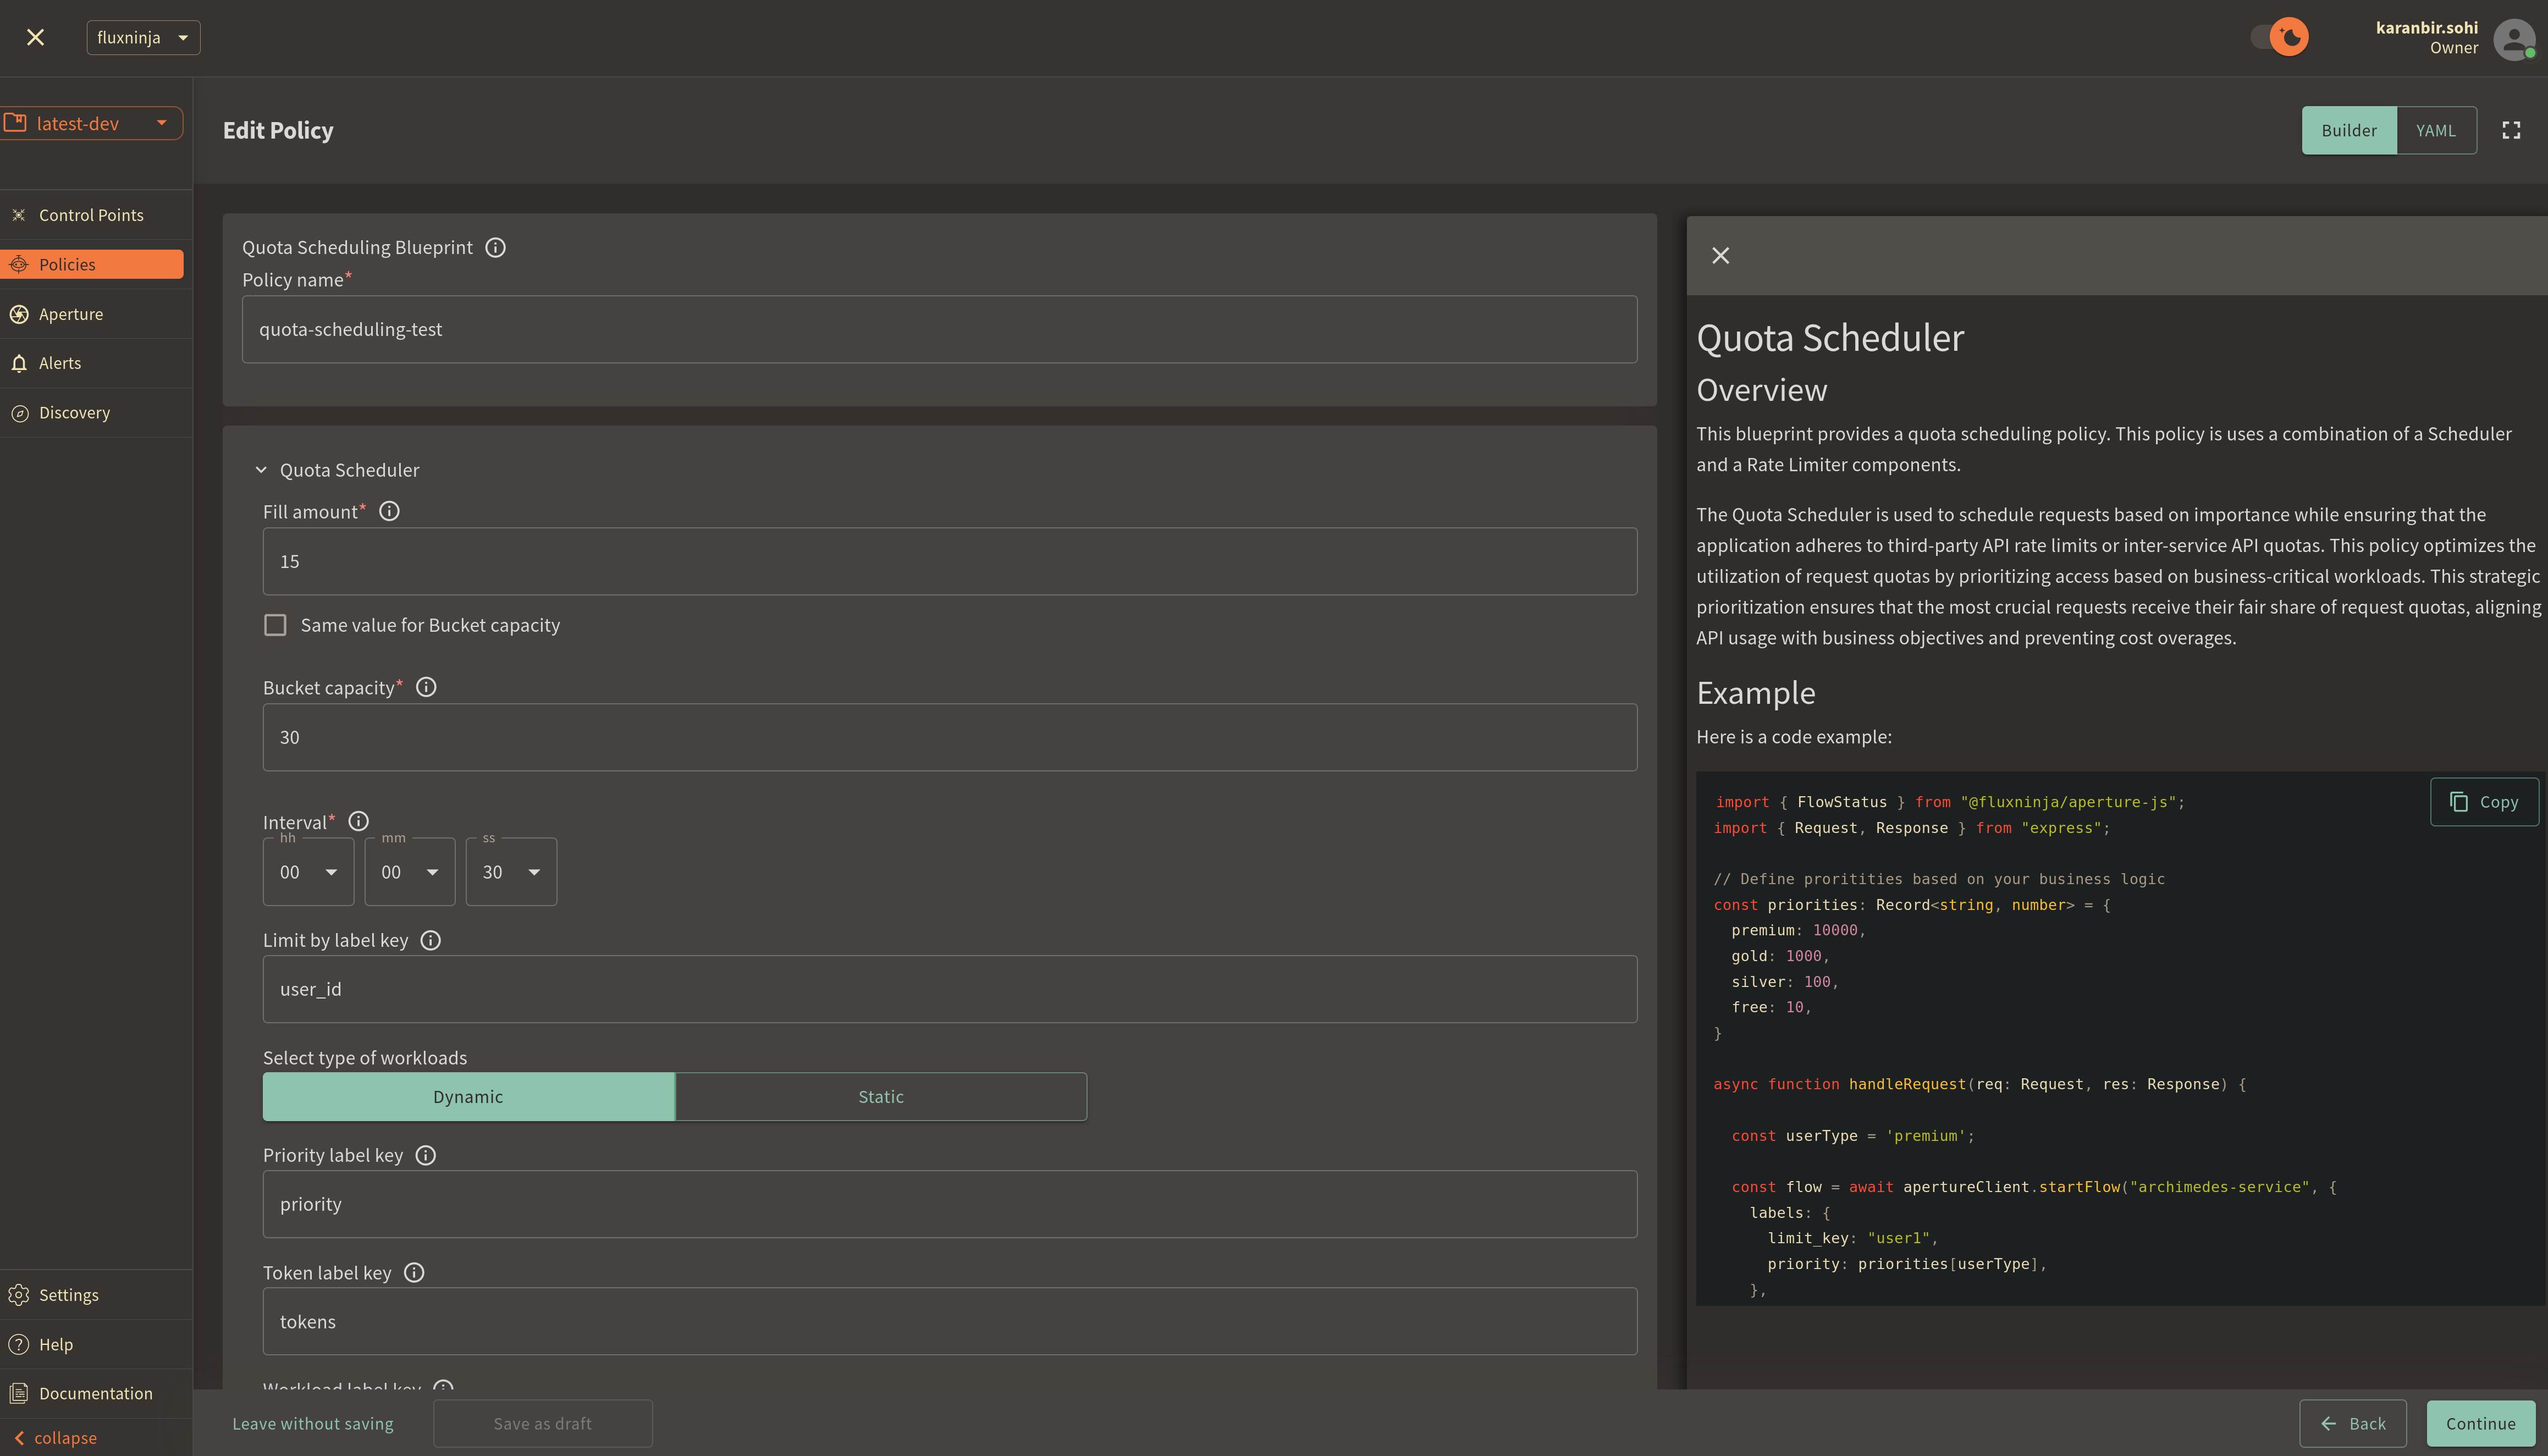Click info icon next to Token label key

pos(414,1272)
